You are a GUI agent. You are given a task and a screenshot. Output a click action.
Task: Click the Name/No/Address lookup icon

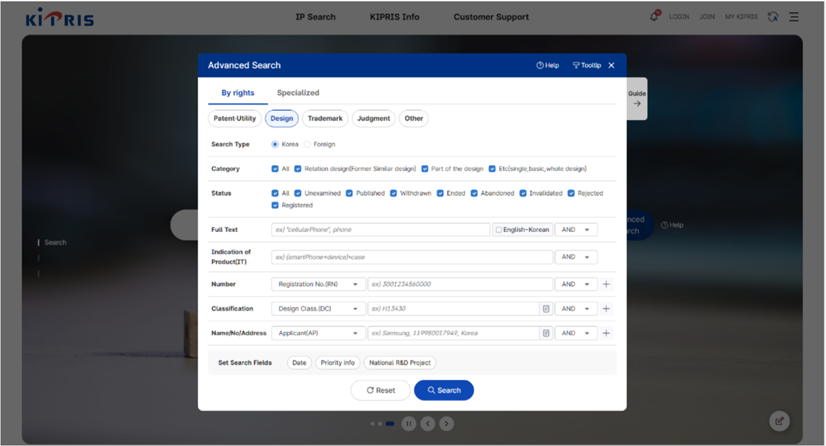[546, 333]
